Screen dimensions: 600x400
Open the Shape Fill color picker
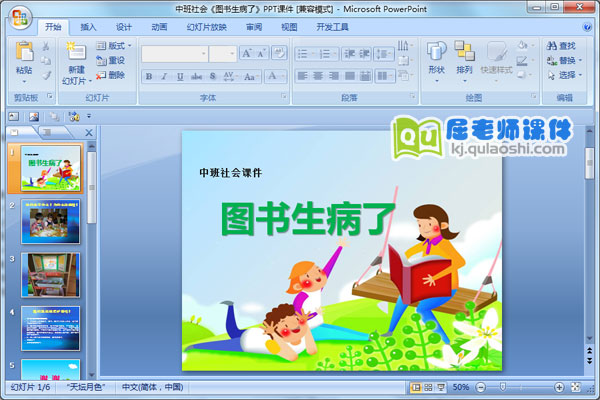[525, 46]
